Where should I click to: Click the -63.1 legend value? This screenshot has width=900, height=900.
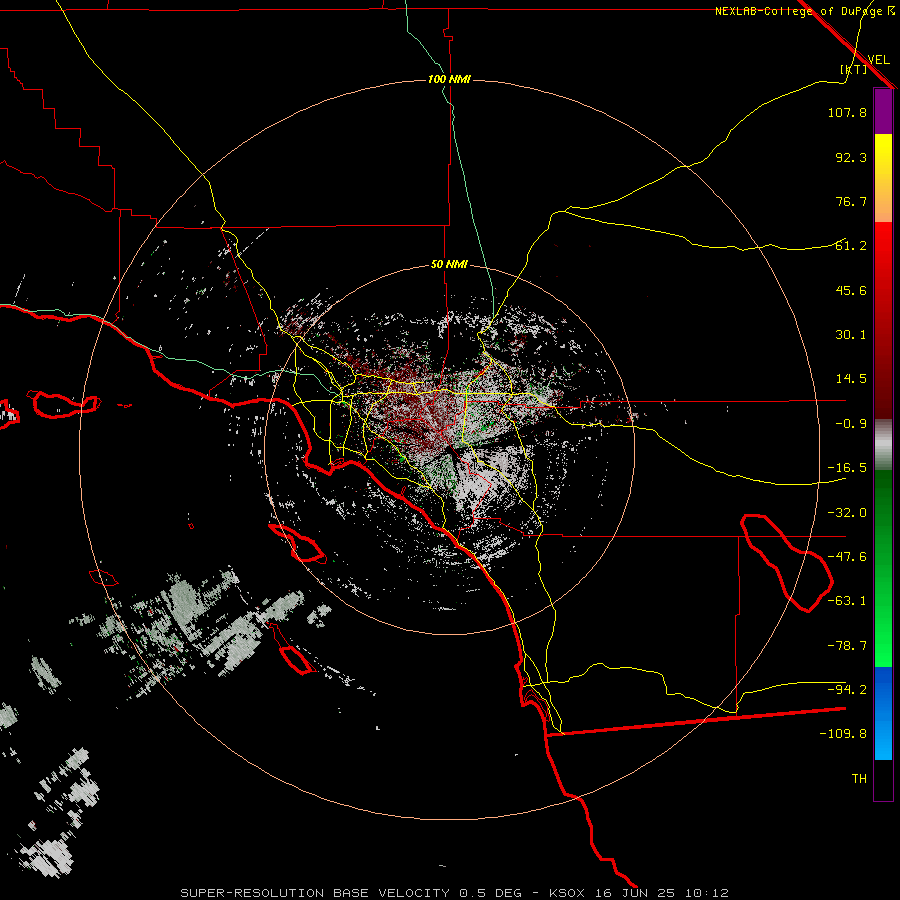(847, 601)
